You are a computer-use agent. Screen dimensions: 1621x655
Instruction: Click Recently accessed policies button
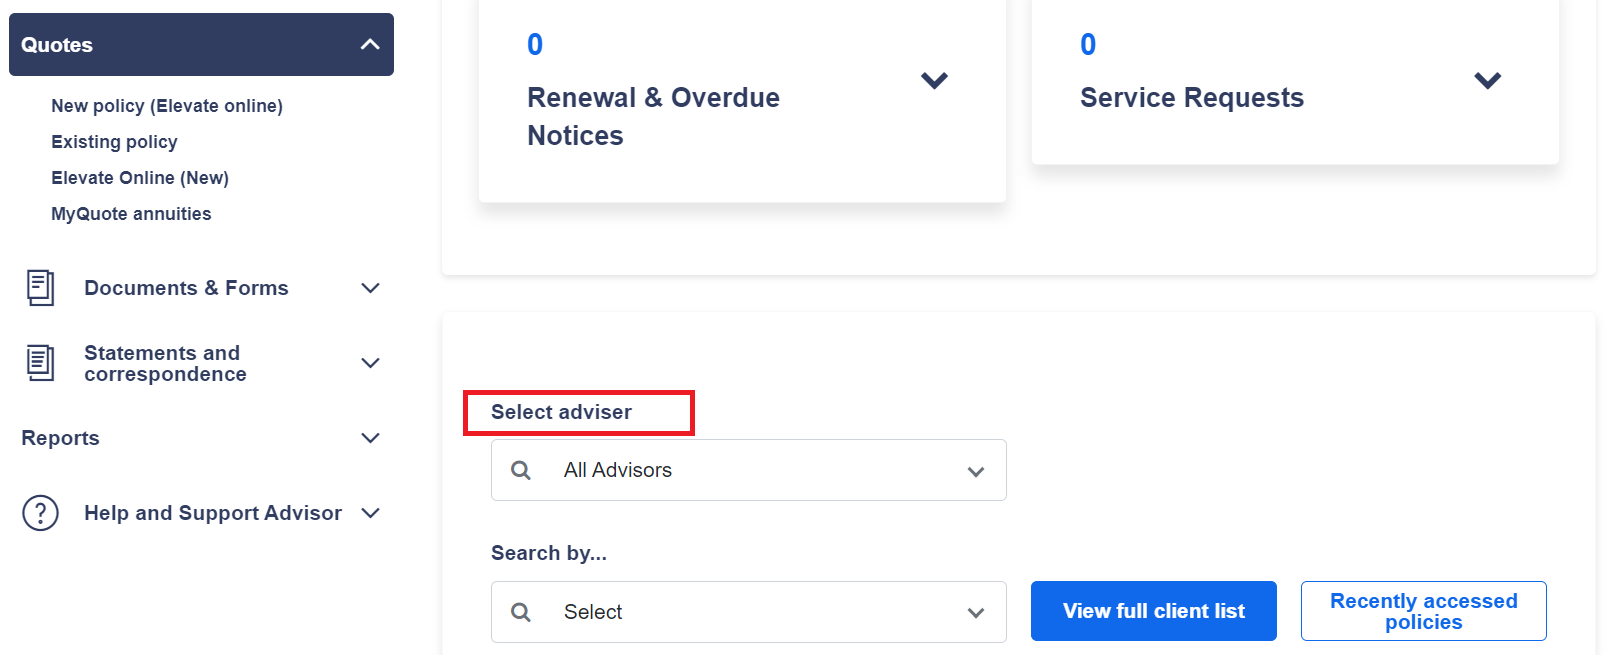(x=1424, y=611)
